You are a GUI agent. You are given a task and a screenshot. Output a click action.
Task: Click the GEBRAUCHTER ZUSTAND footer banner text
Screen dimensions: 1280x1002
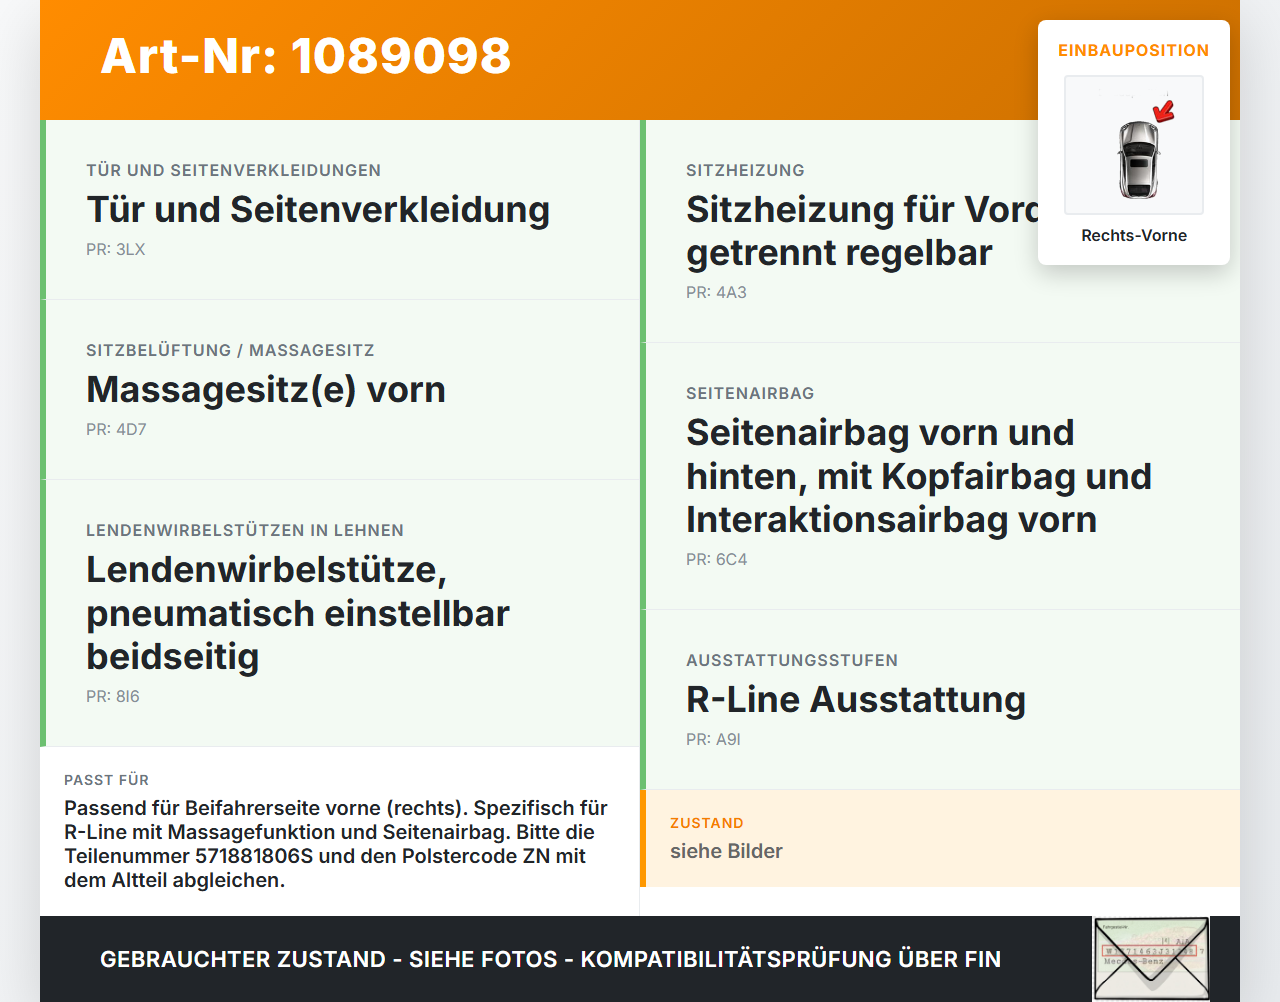click(x=550, y=959)
